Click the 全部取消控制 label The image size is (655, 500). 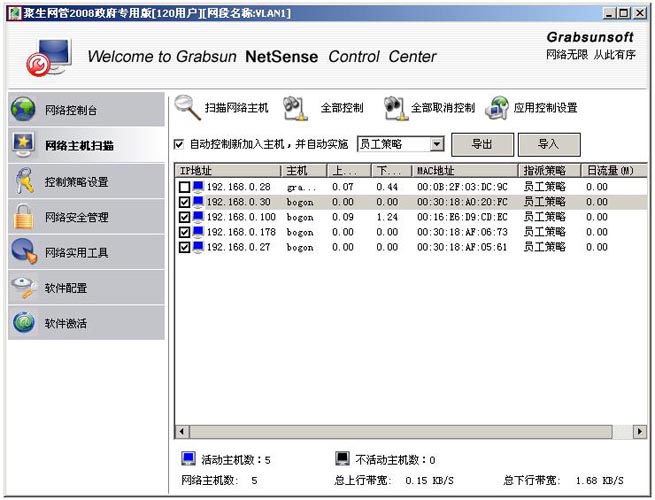443,108
